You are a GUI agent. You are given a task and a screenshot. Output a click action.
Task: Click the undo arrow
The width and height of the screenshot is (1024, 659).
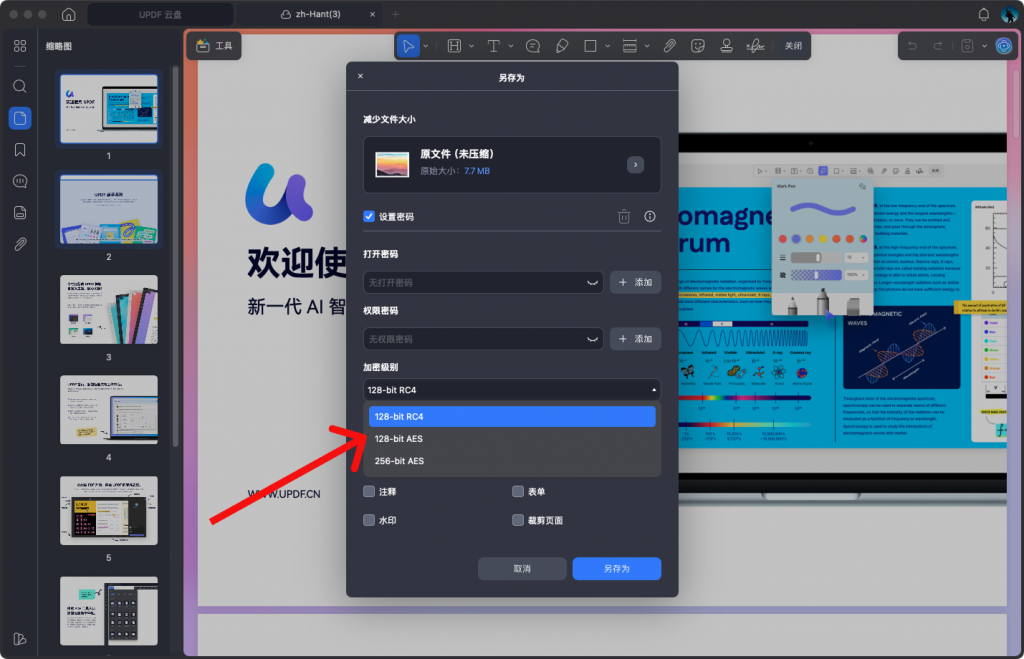pyautogui.click(x=912, y=46)
